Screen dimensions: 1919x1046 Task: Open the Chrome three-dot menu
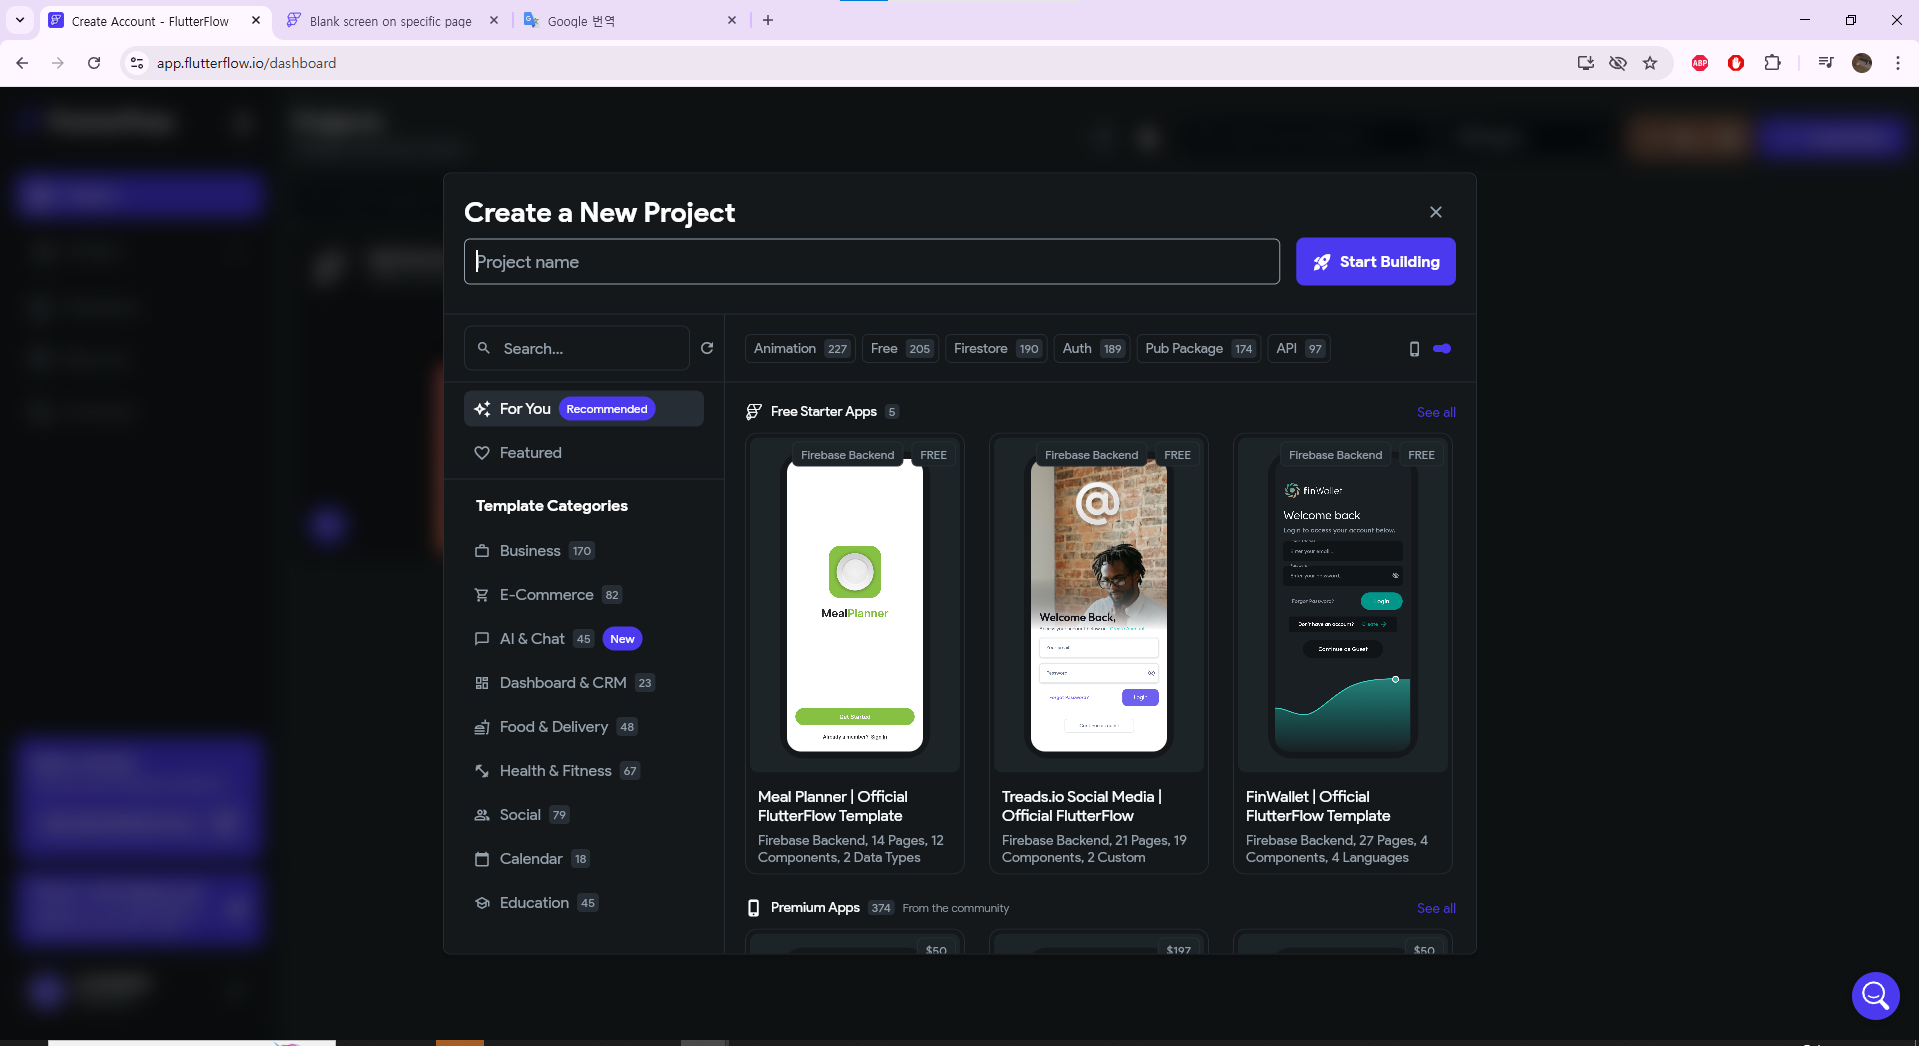pyautogui.click(x=1898, y=63)
